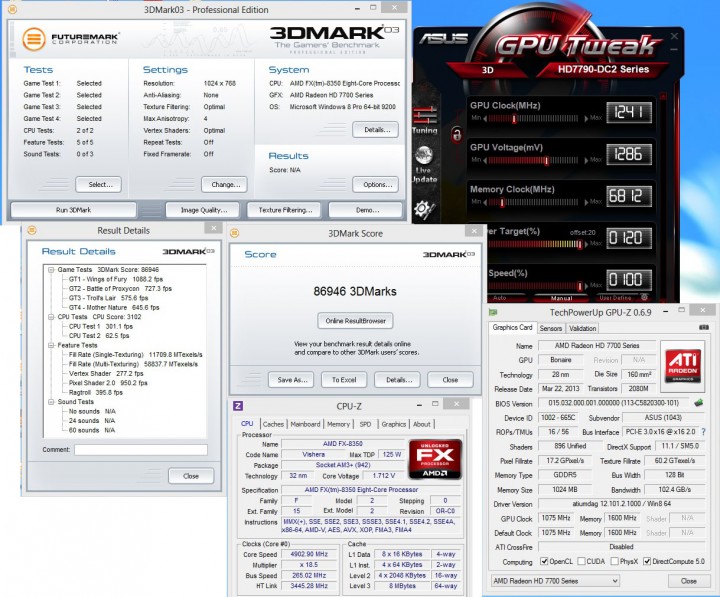This screenshot has width=720, height=597.
Task: Open fan User Define gear icon
Action: (x=645, y=298)
